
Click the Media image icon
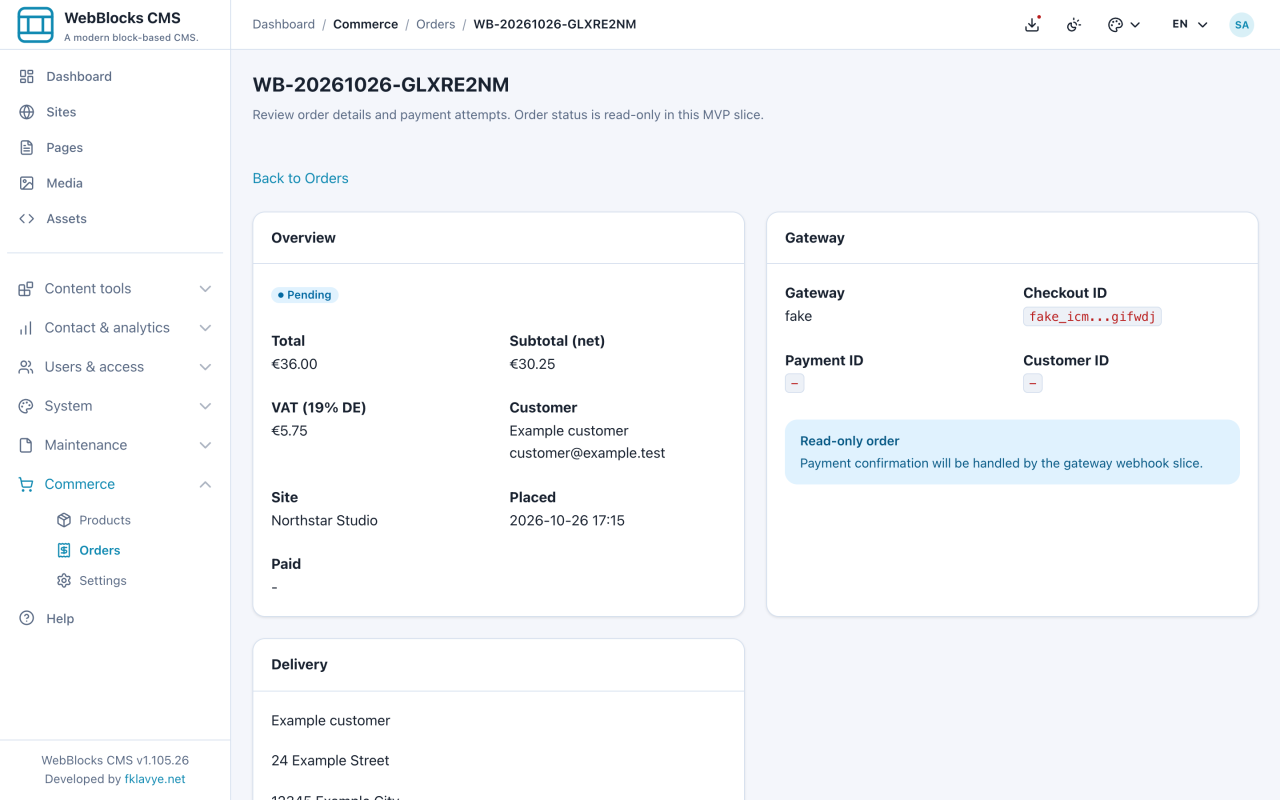(27, 183)
